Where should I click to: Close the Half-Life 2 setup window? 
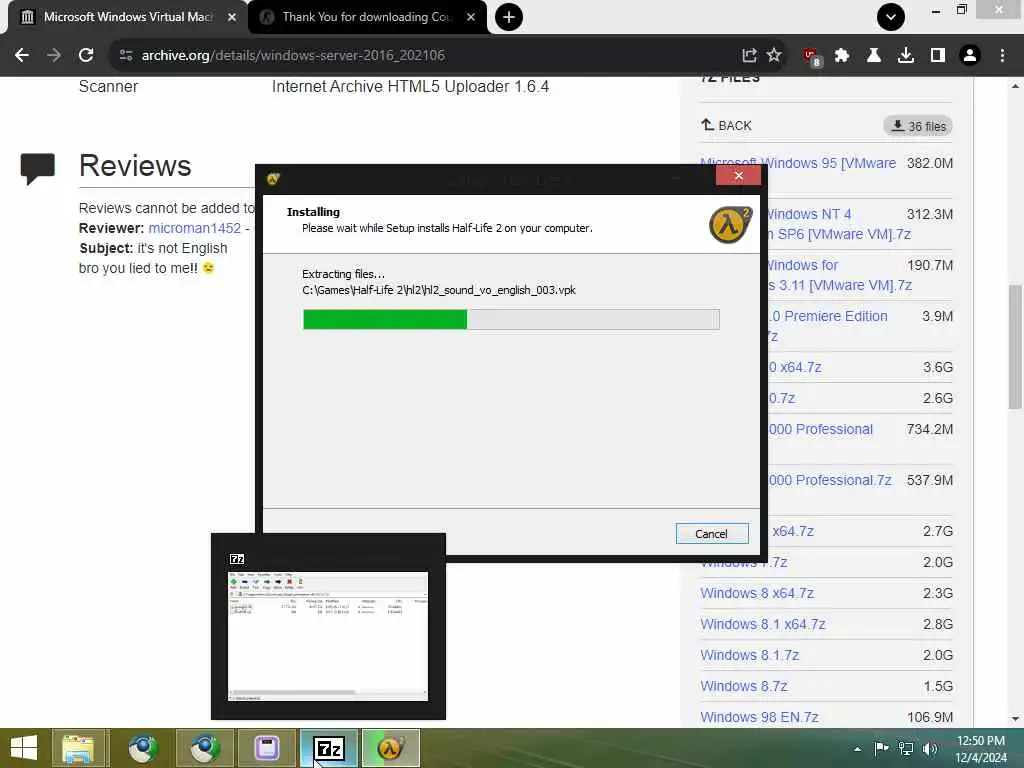[x=739, y=176]
